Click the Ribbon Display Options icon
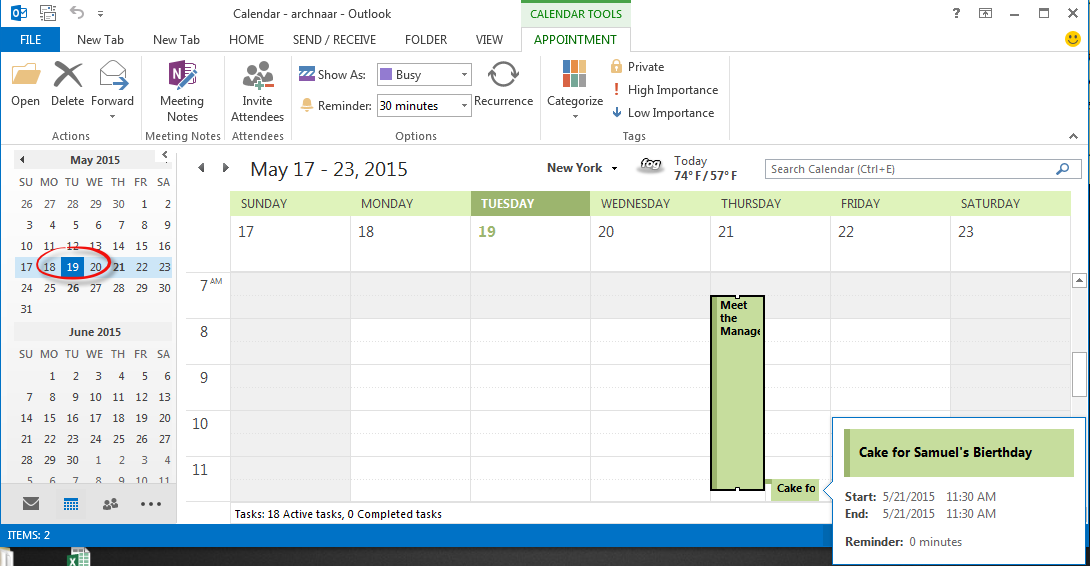 986,13
